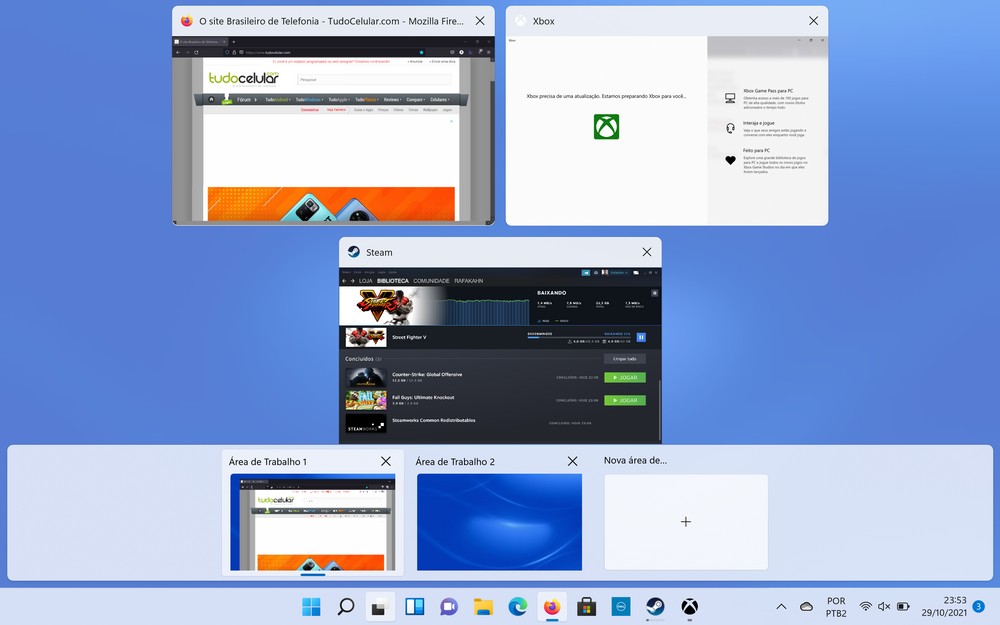Viewport: 1000px width, 625px height.
Task: Click the Xbox icon in the taskbar
Action: click(689, 606)
